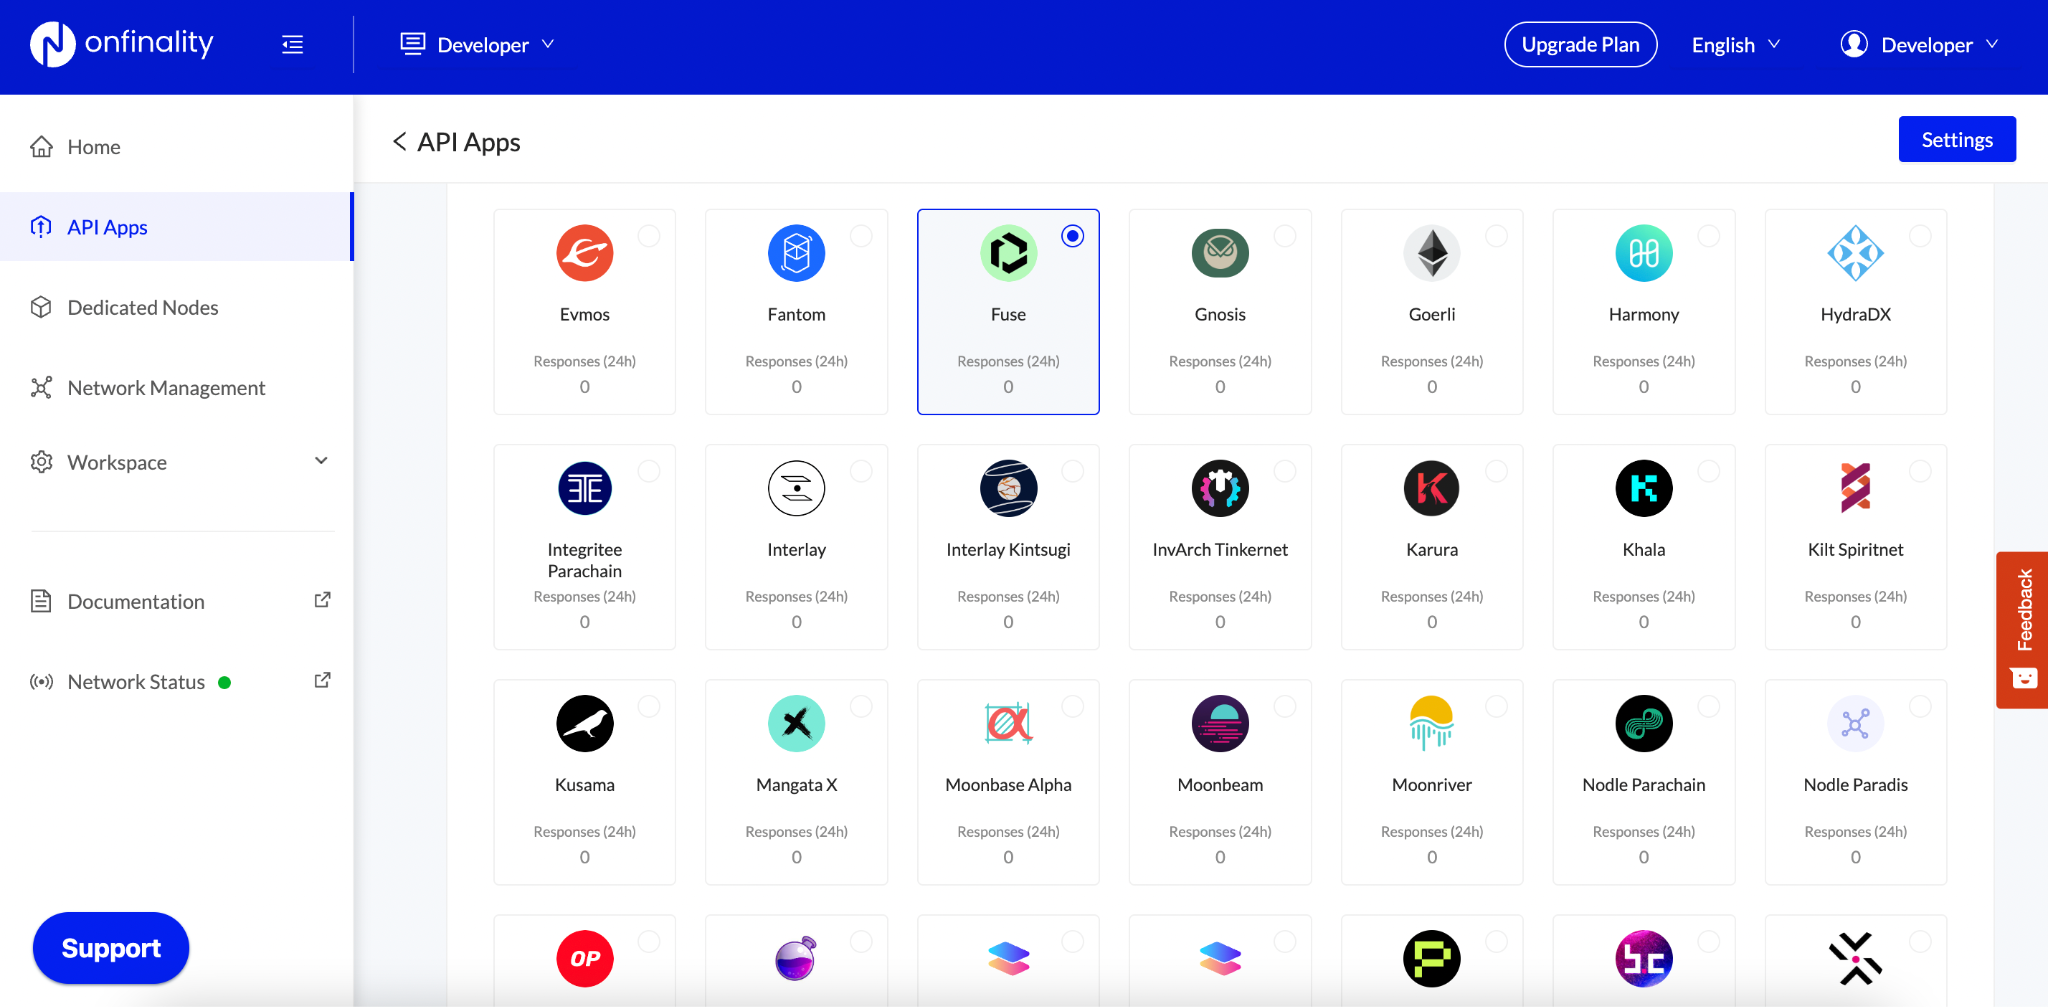Click the Network Status external link icon
The height and width of the screenshot is (1007, 2048).
[x=322, y=680]
